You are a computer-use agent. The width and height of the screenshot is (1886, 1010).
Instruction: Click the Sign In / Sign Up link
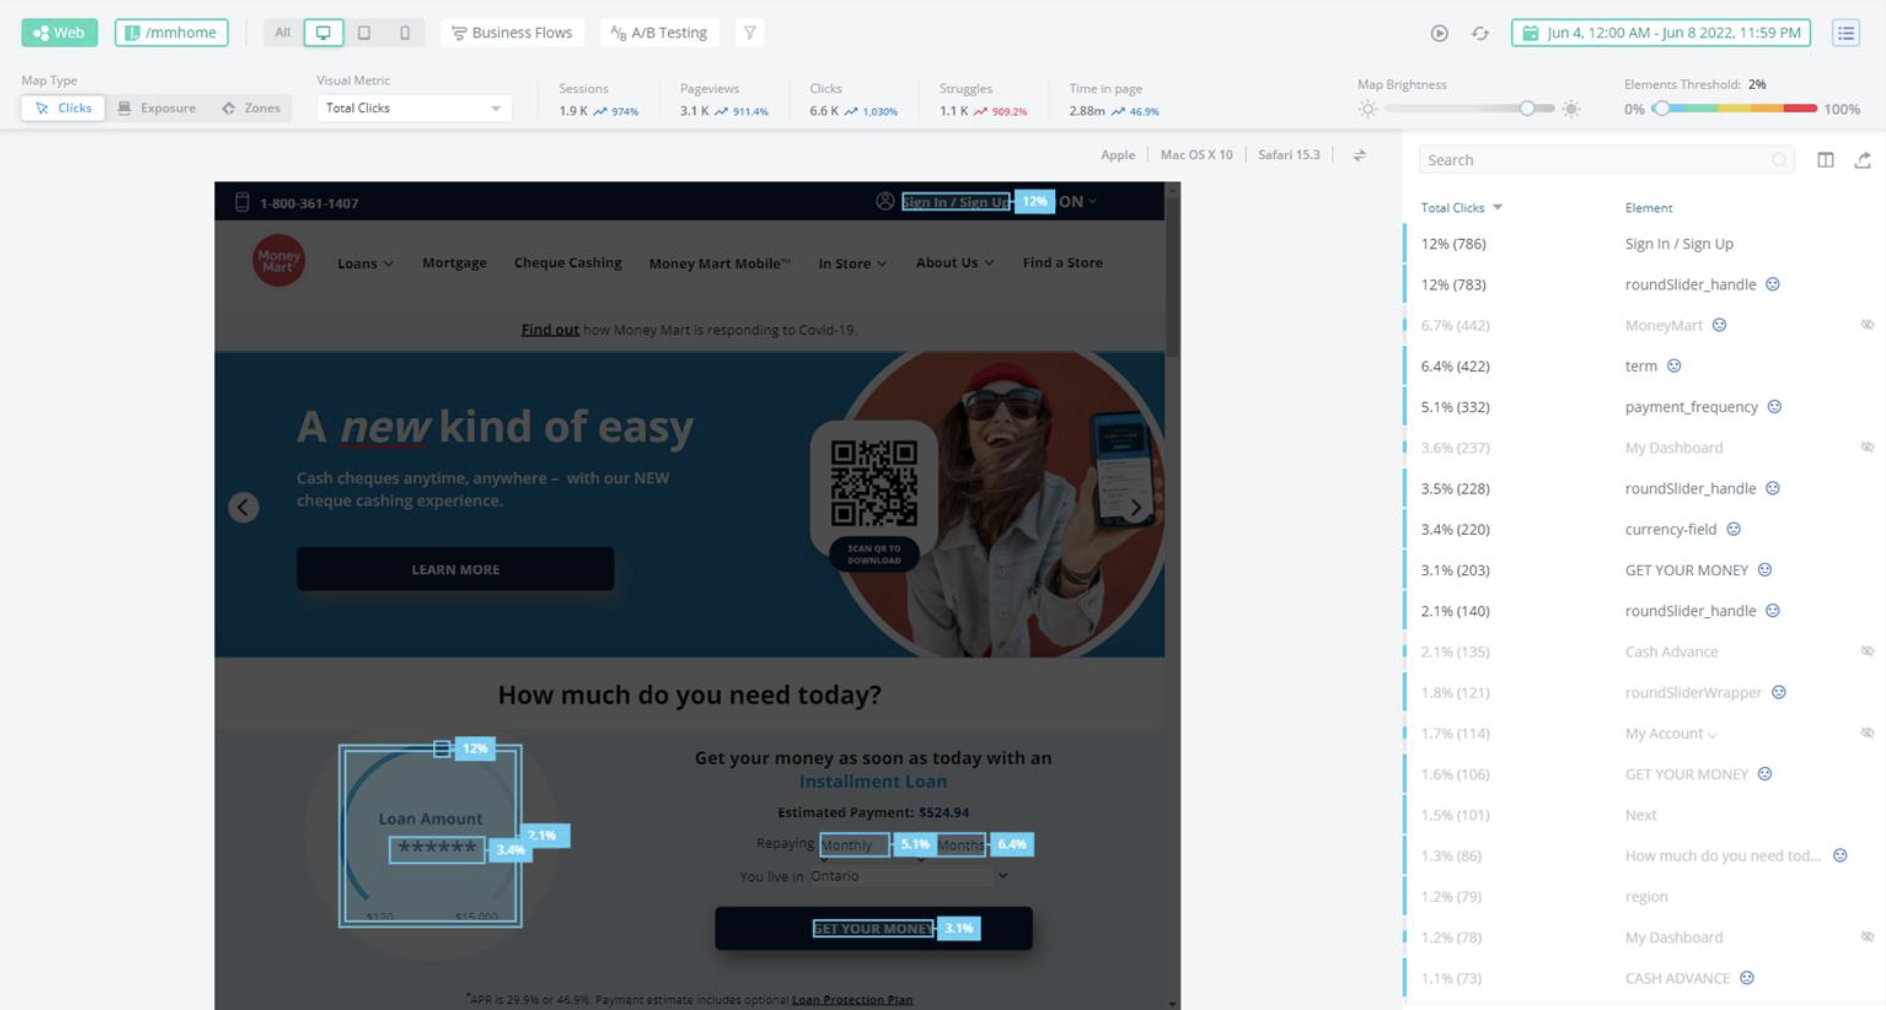(956, 202)
